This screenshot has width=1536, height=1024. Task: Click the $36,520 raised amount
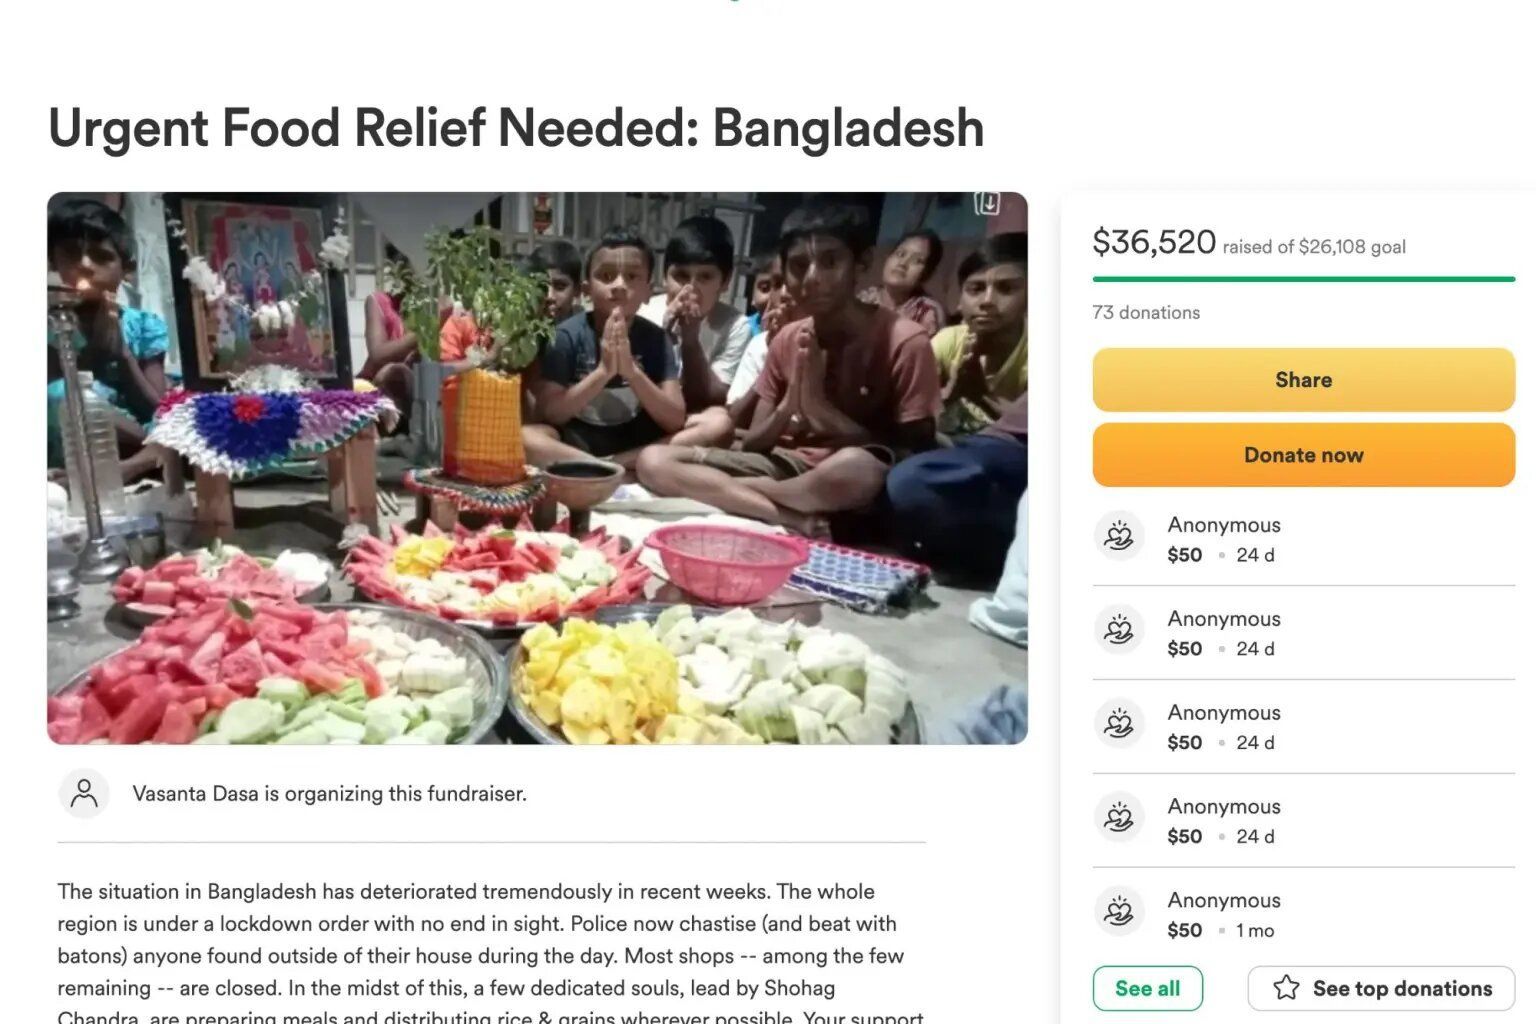coord(1153,242)
